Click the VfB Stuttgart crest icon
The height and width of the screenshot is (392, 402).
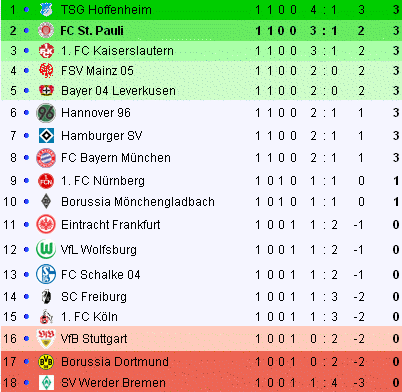[x=46, y=339]
